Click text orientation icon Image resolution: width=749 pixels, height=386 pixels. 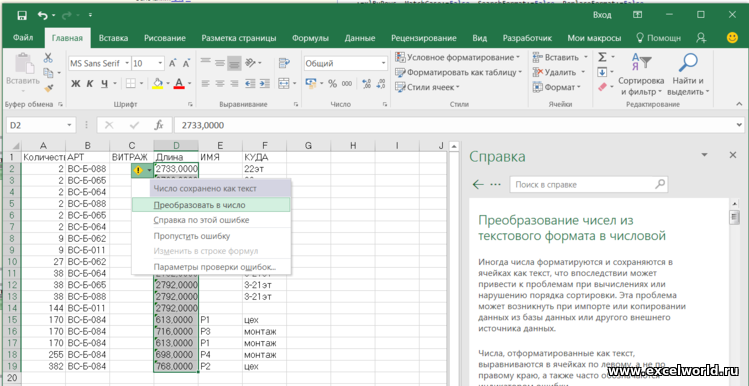click(x=250, y=63)
